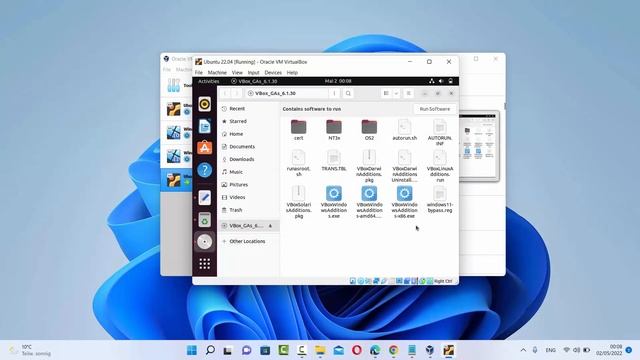Viewport: 640px width, 360px height.
Task: Open Ubuntu Software from the dock
Action: (204, 148)
